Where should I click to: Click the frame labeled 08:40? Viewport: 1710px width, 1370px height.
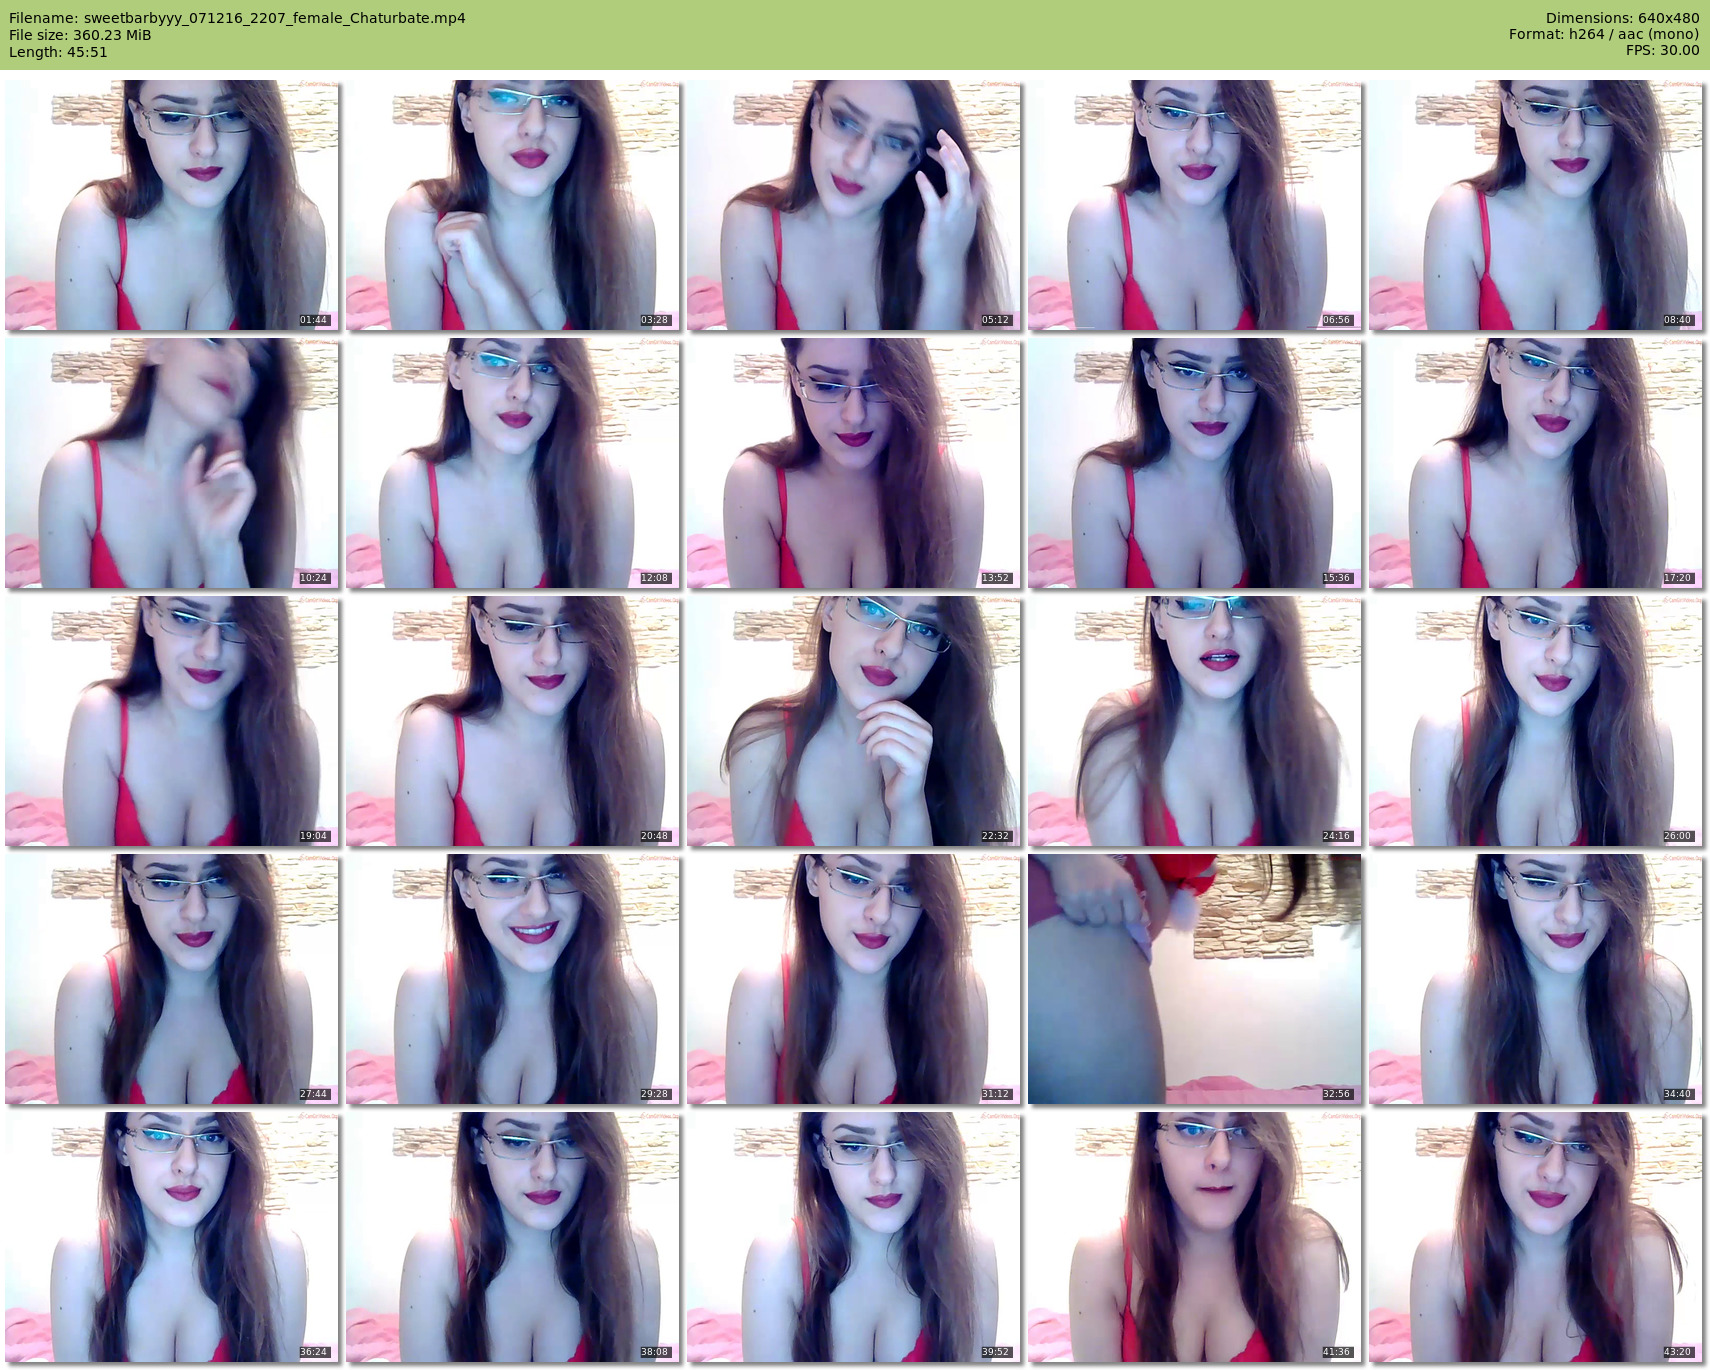pyautogui.click(x=1536, y=205)
